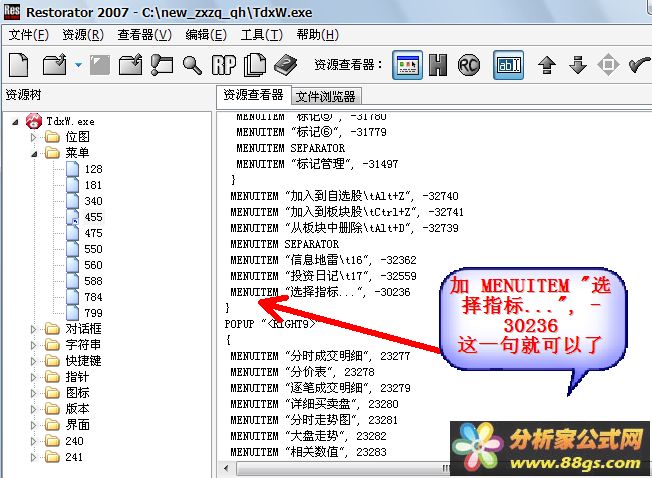This screenshot has height=478, width=652.
Task: Click the line MENUITEM "加入到自选股\tAlt+Z"
Action: (344, 196)
